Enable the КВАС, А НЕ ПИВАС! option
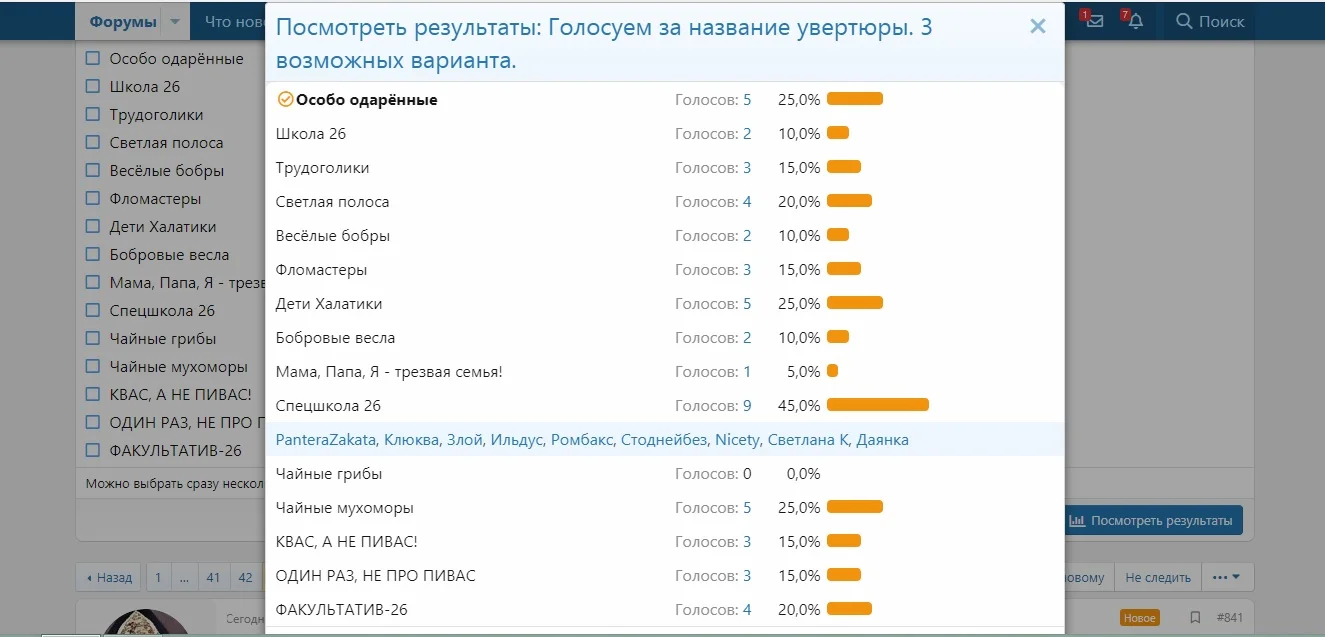Screen dimensions: 1325x637 pyautogui.click(x=93, y=394)
